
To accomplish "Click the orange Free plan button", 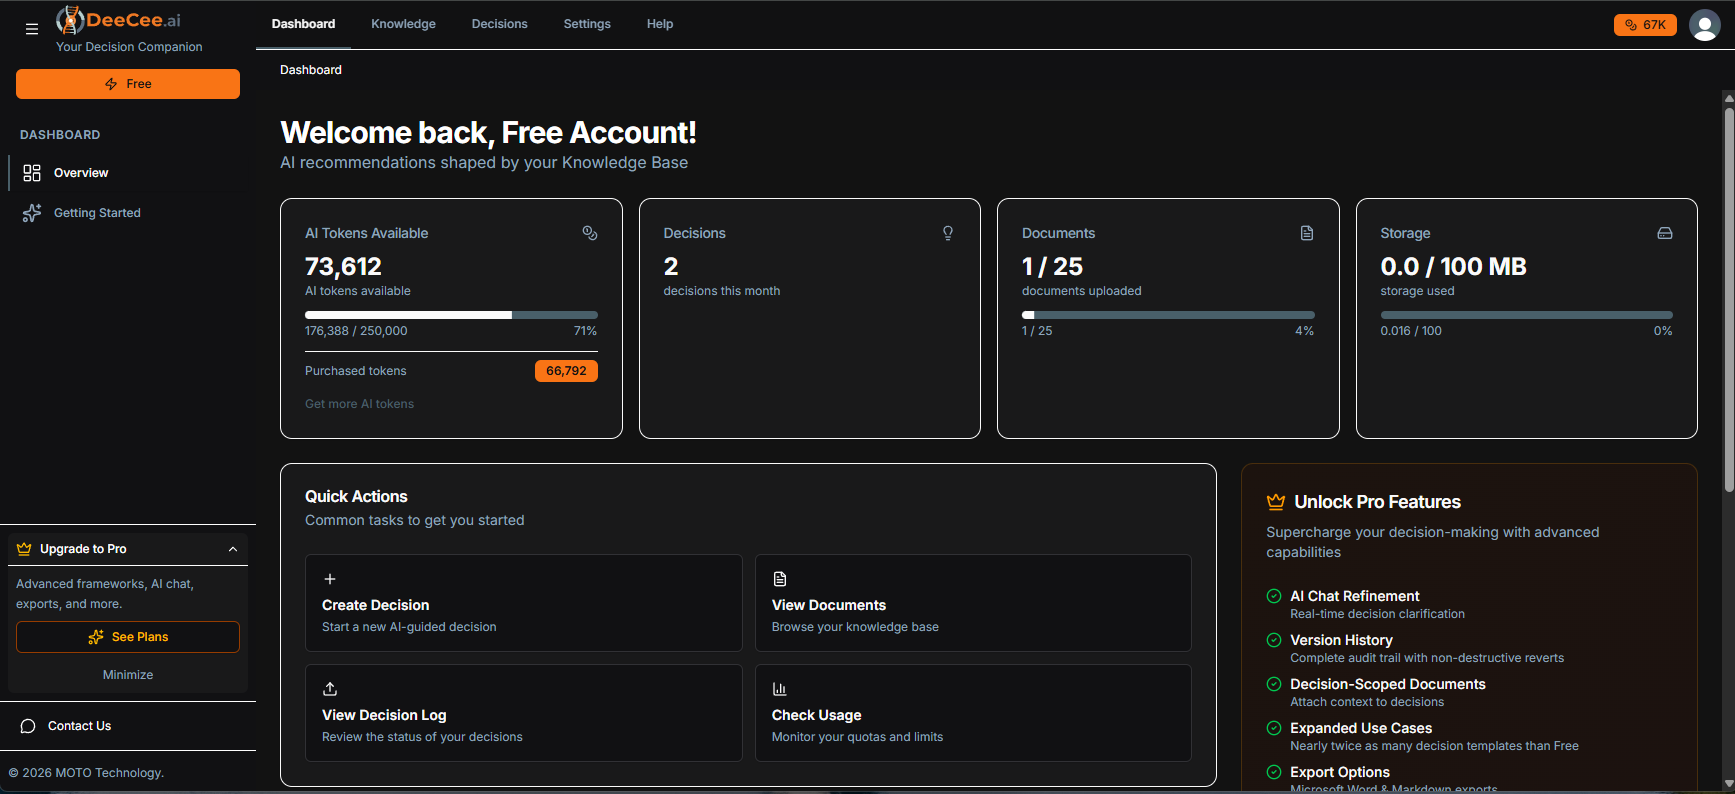I will pyautogui.click(x=128, y=84).
